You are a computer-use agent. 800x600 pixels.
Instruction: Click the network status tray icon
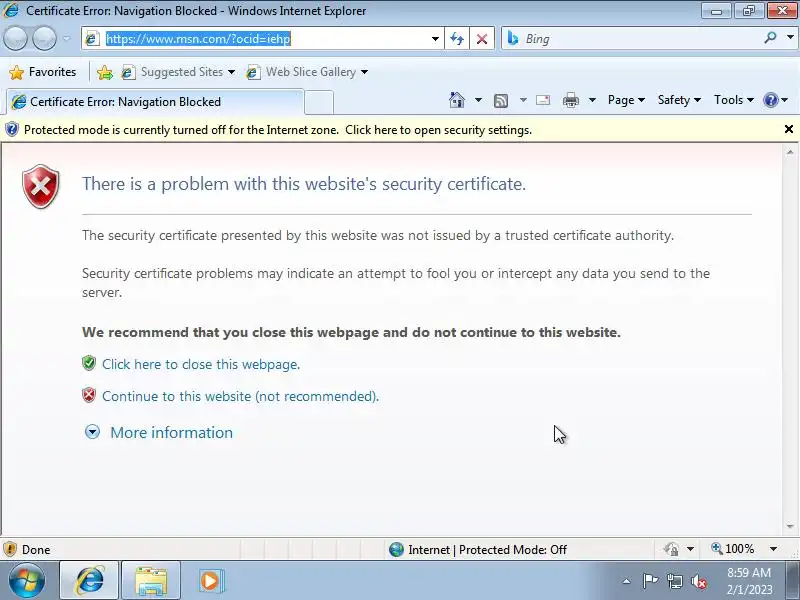675,581
